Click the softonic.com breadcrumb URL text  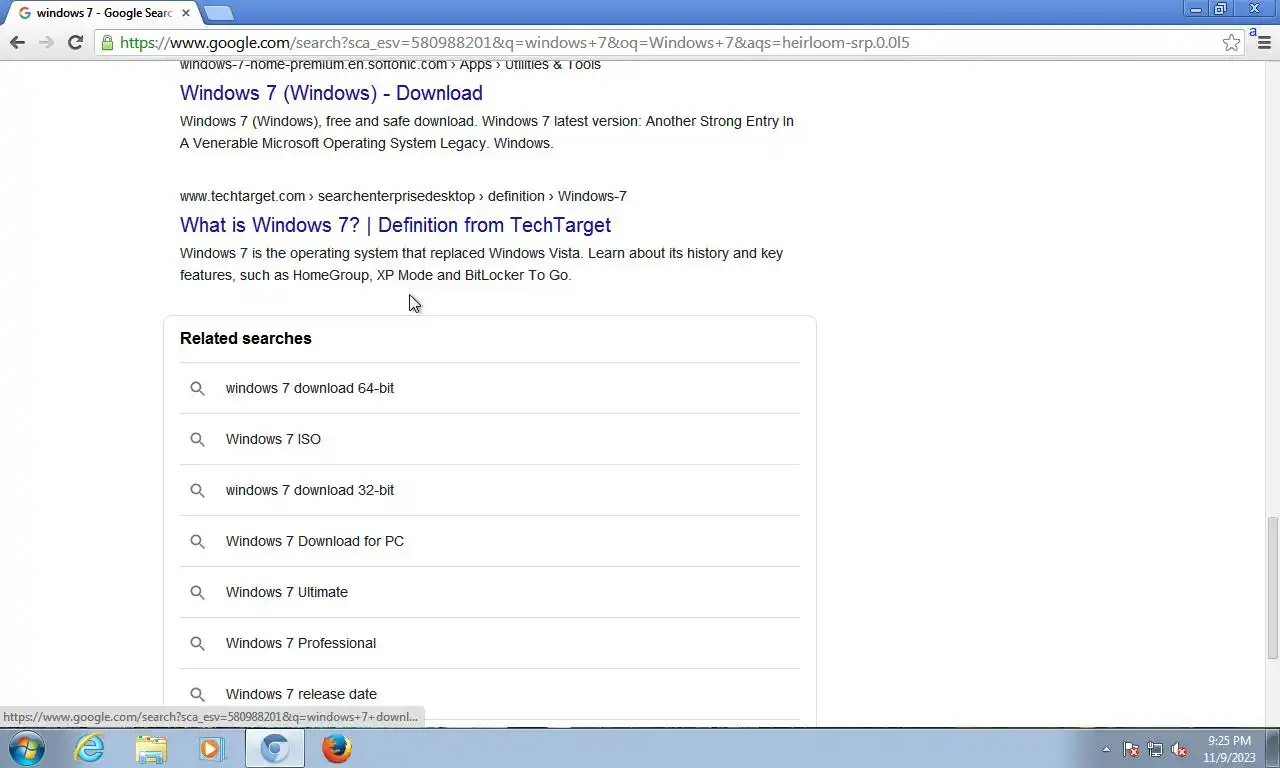pyautogui.click(x=390, y=65)
